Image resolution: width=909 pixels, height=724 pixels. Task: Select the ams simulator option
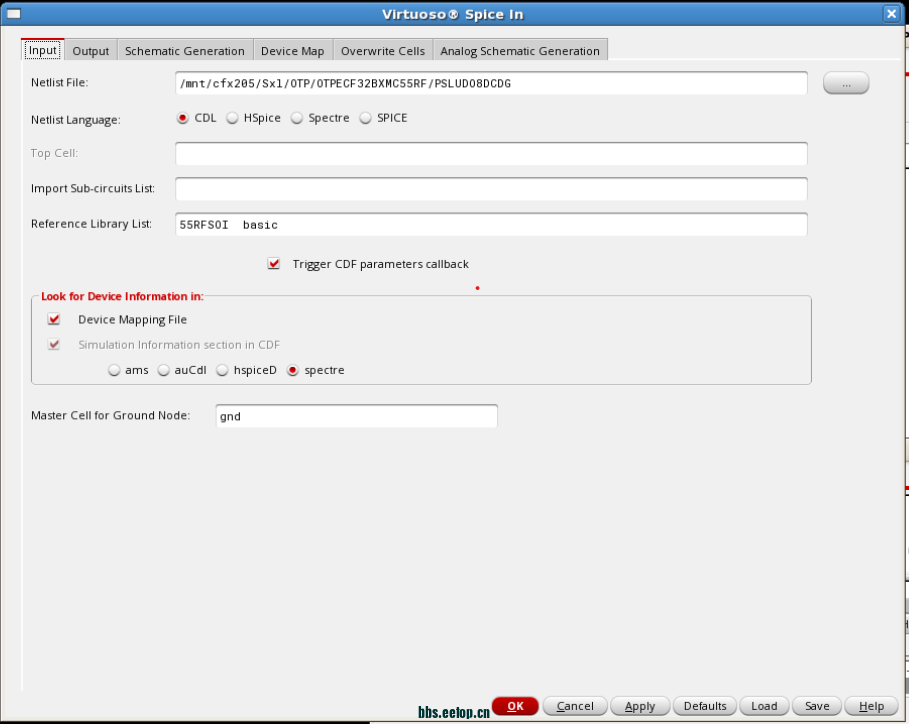(114, 370)
